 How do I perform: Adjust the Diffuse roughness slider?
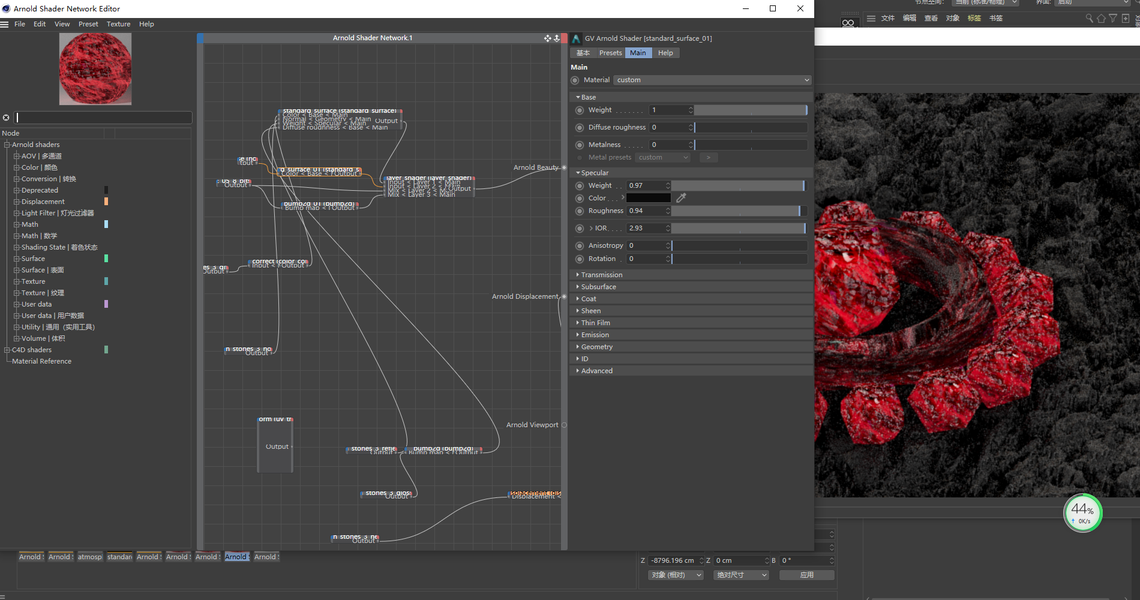(x=750, y=127)
